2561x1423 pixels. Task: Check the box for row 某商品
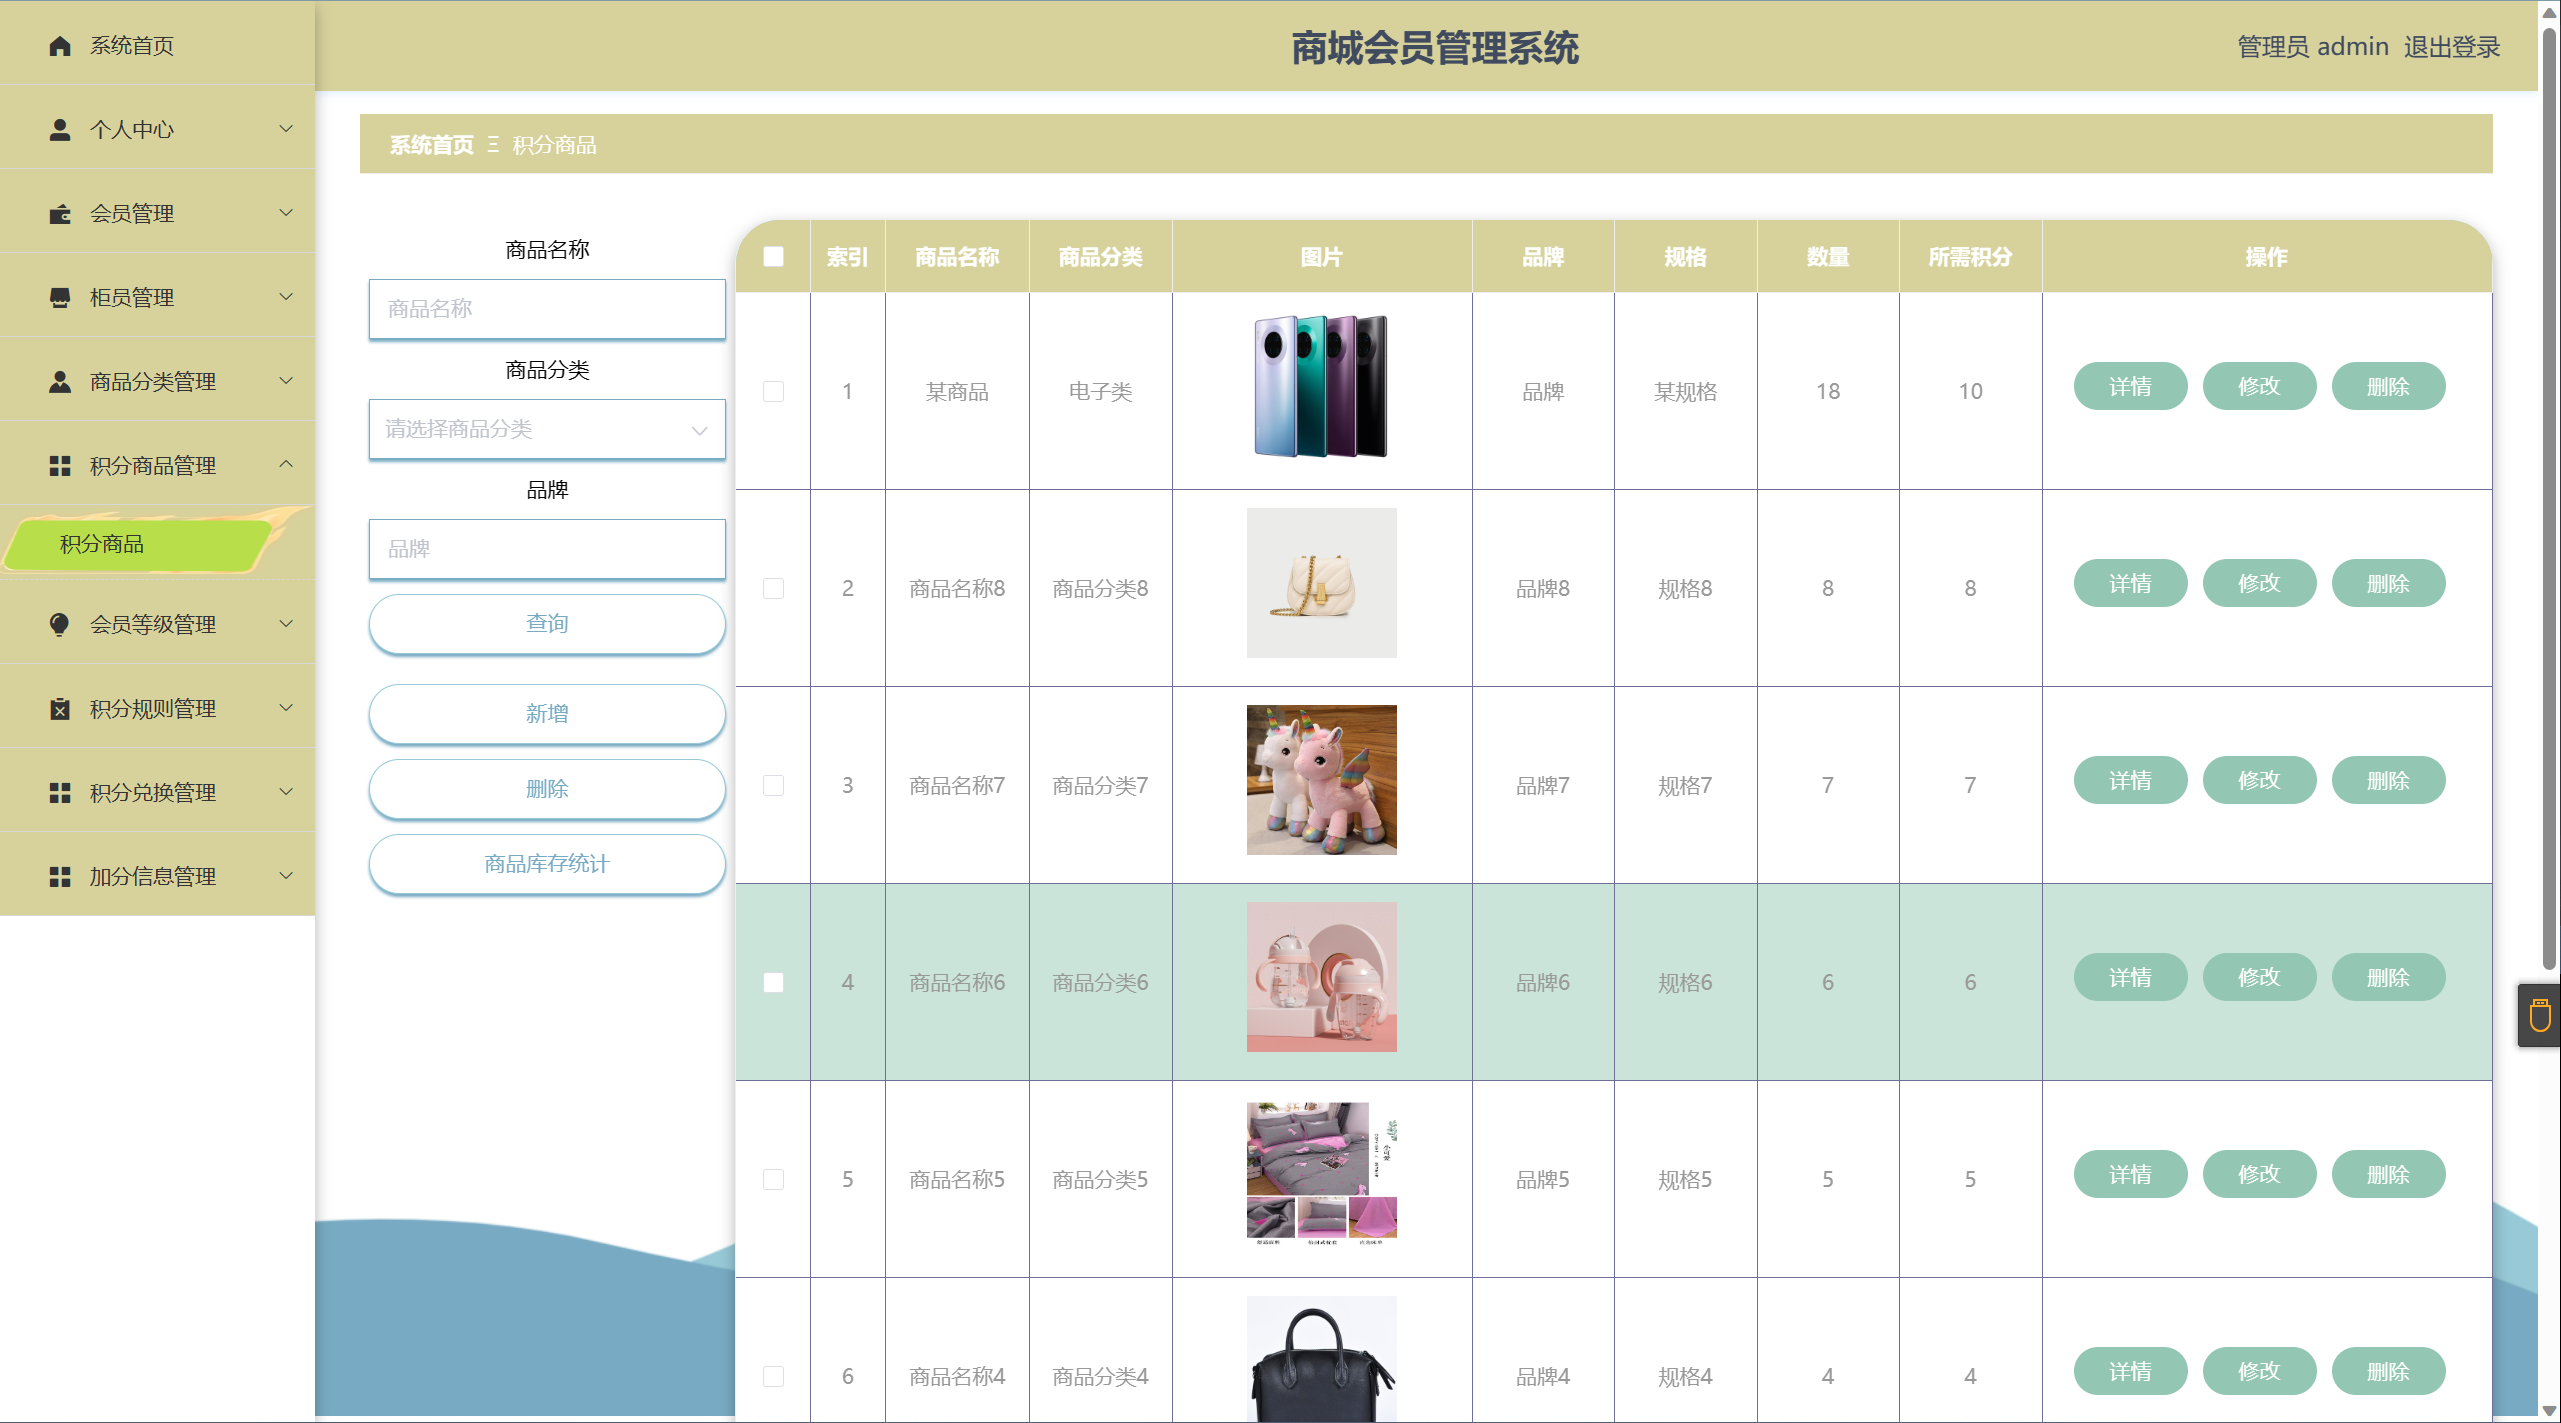(773, 391)
